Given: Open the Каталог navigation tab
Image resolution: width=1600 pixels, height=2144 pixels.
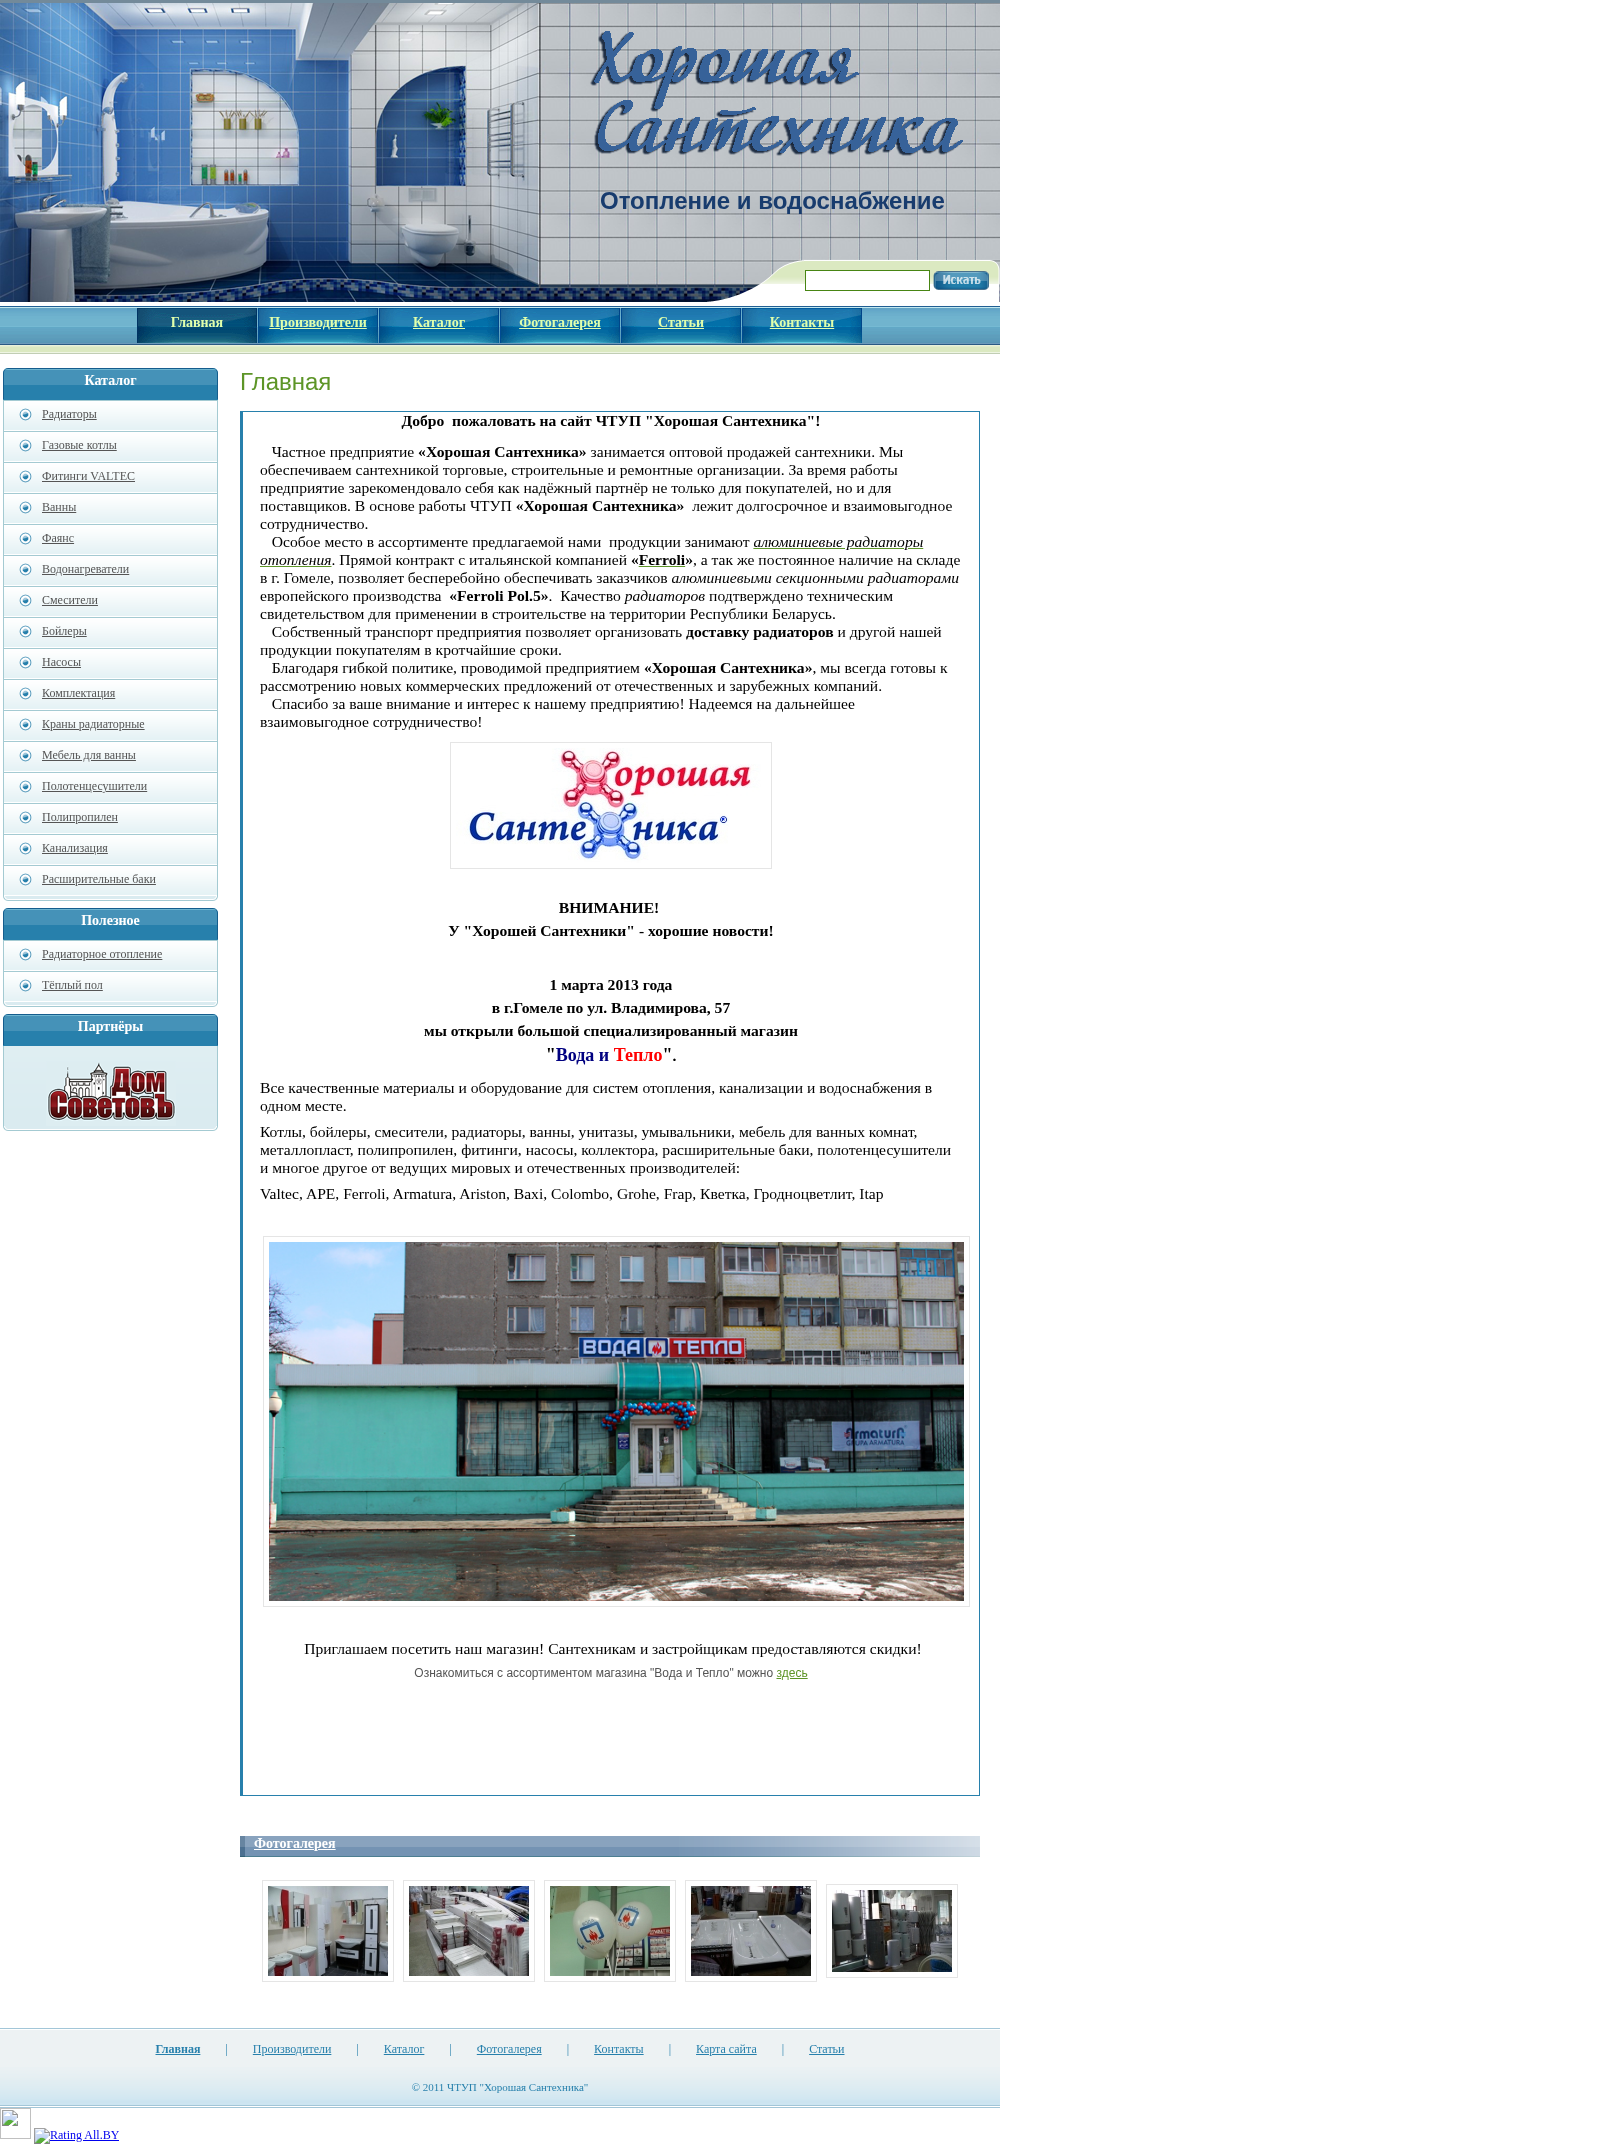Looking at the screenshot, I should pyautogui.click(x=439, y=323).
